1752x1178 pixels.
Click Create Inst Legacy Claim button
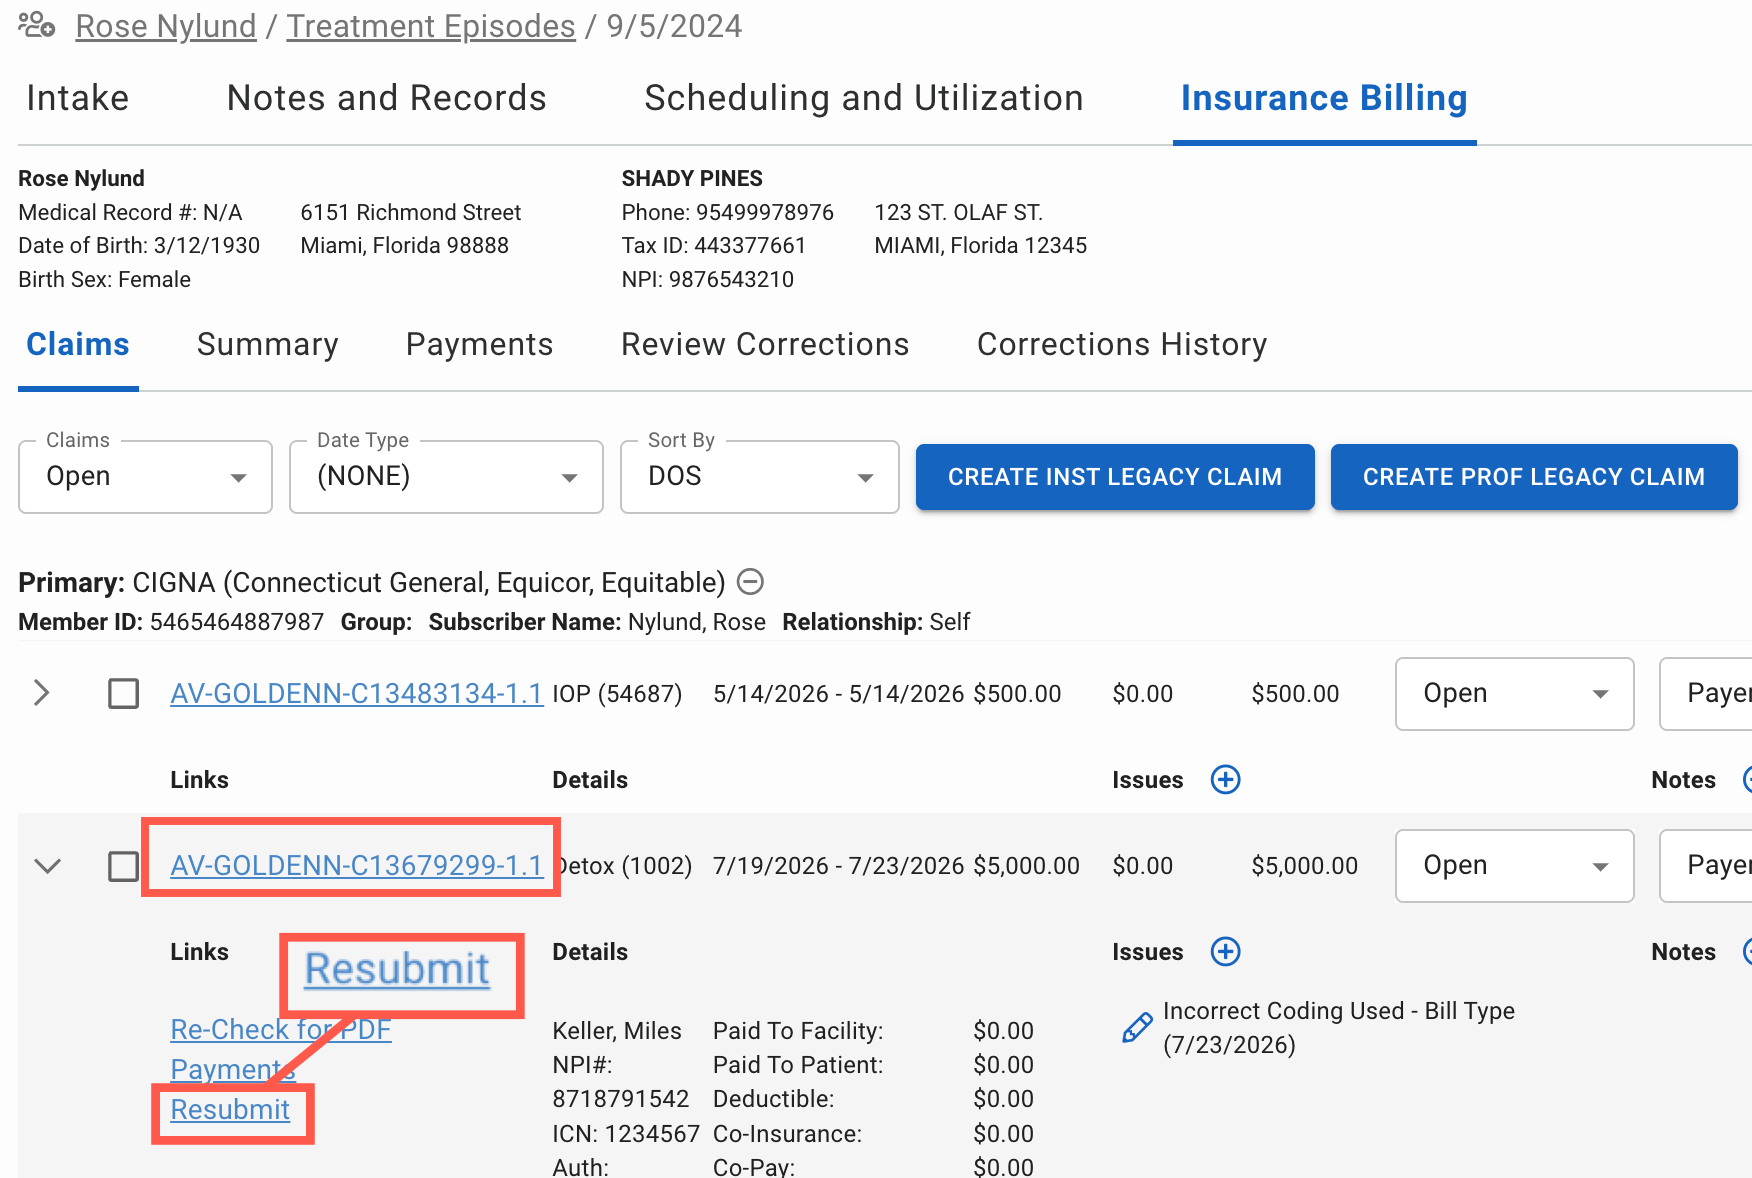1115,477
